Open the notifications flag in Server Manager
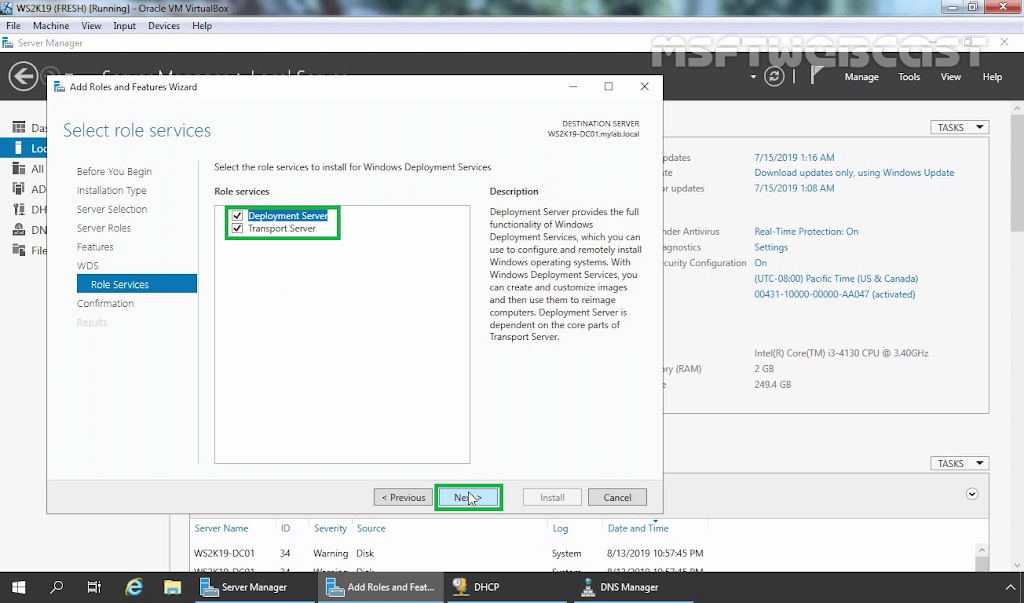 click(x=816, y=76)
